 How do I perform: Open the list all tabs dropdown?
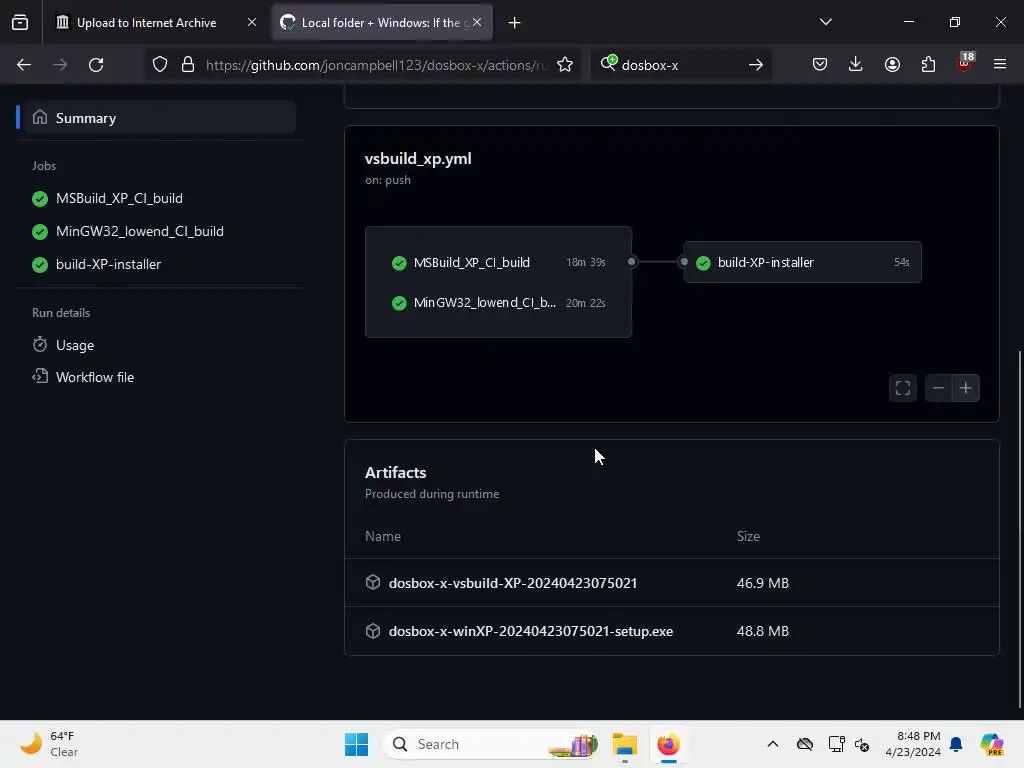point(825,22)
